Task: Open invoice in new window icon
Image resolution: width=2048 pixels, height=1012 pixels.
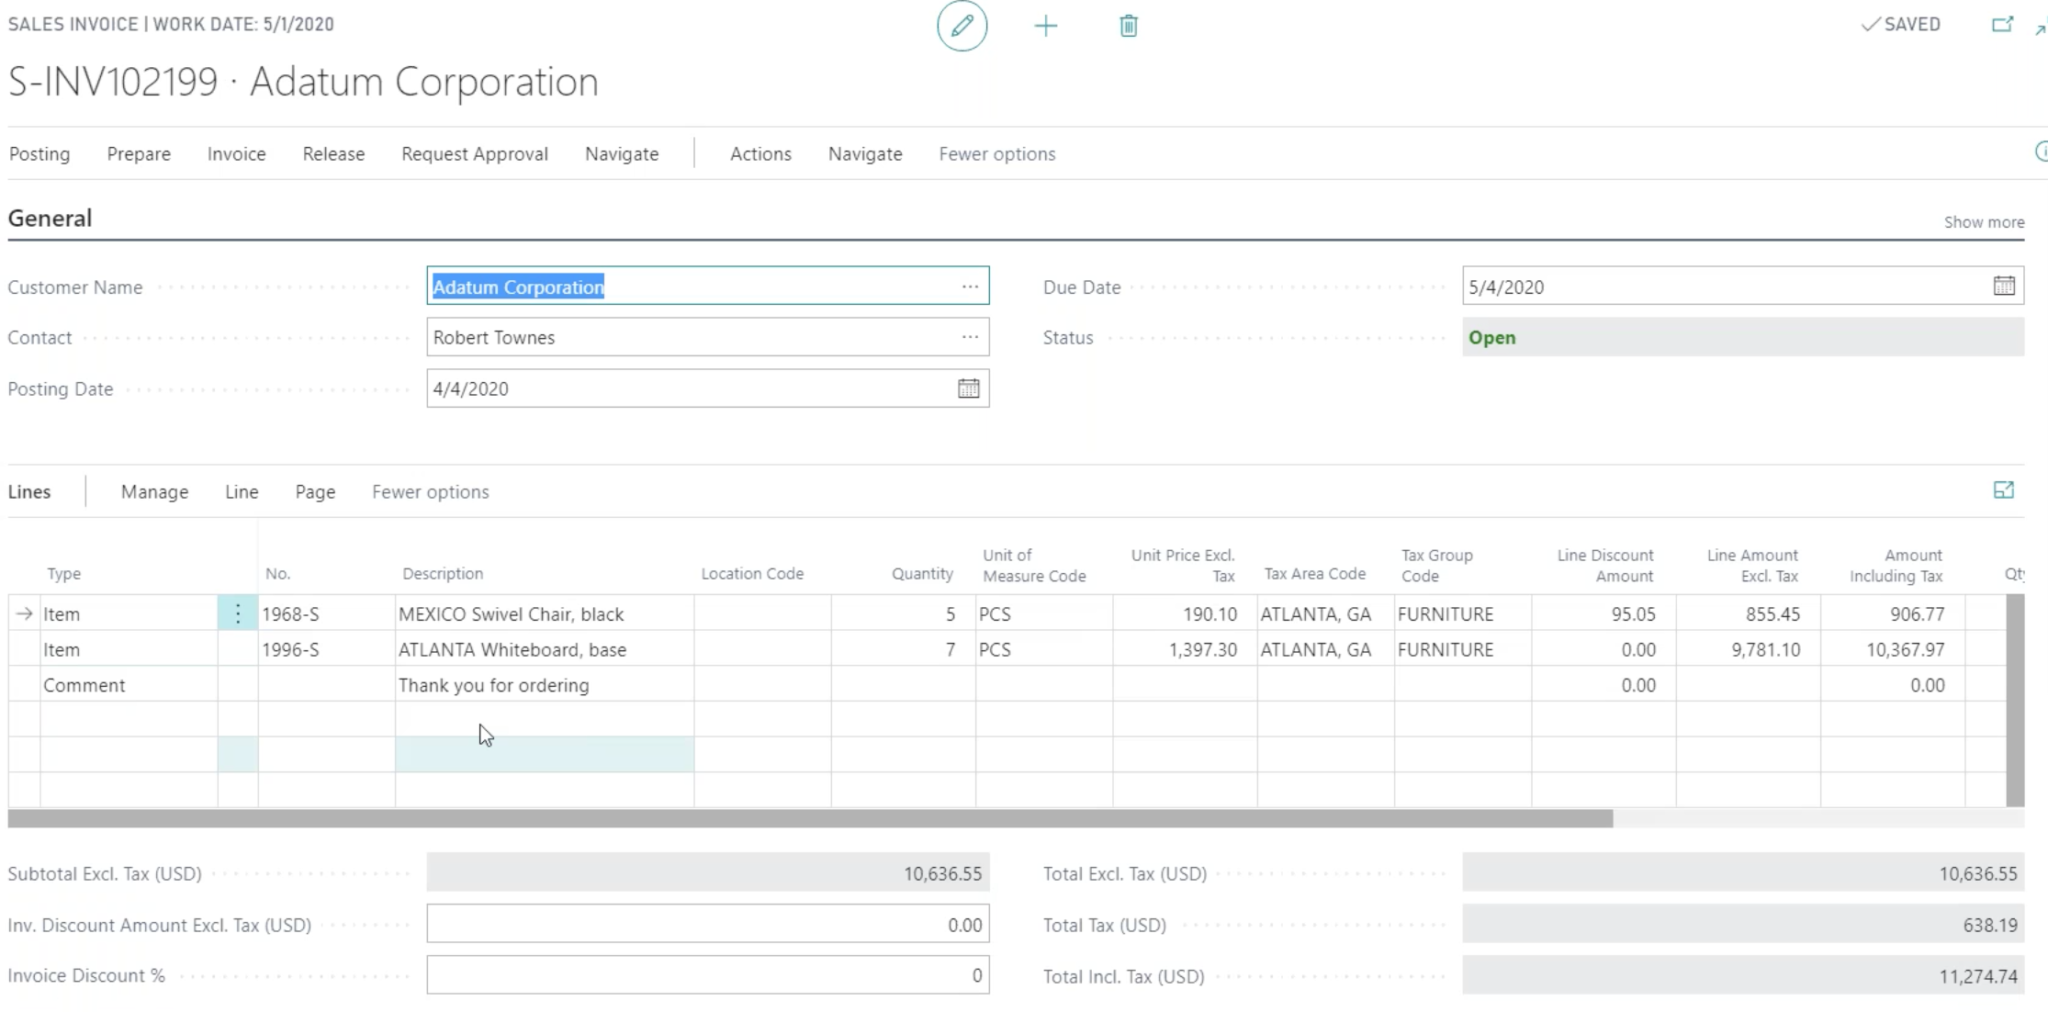Action: [x=2002, y=25]
